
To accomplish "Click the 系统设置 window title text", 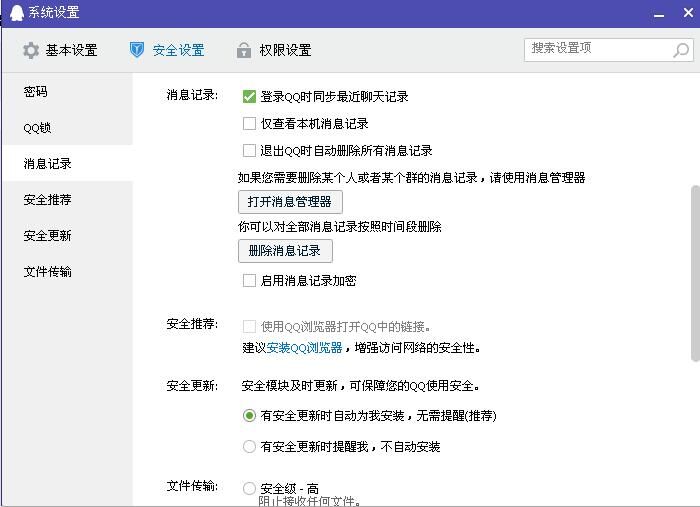I will coord(54,12).
